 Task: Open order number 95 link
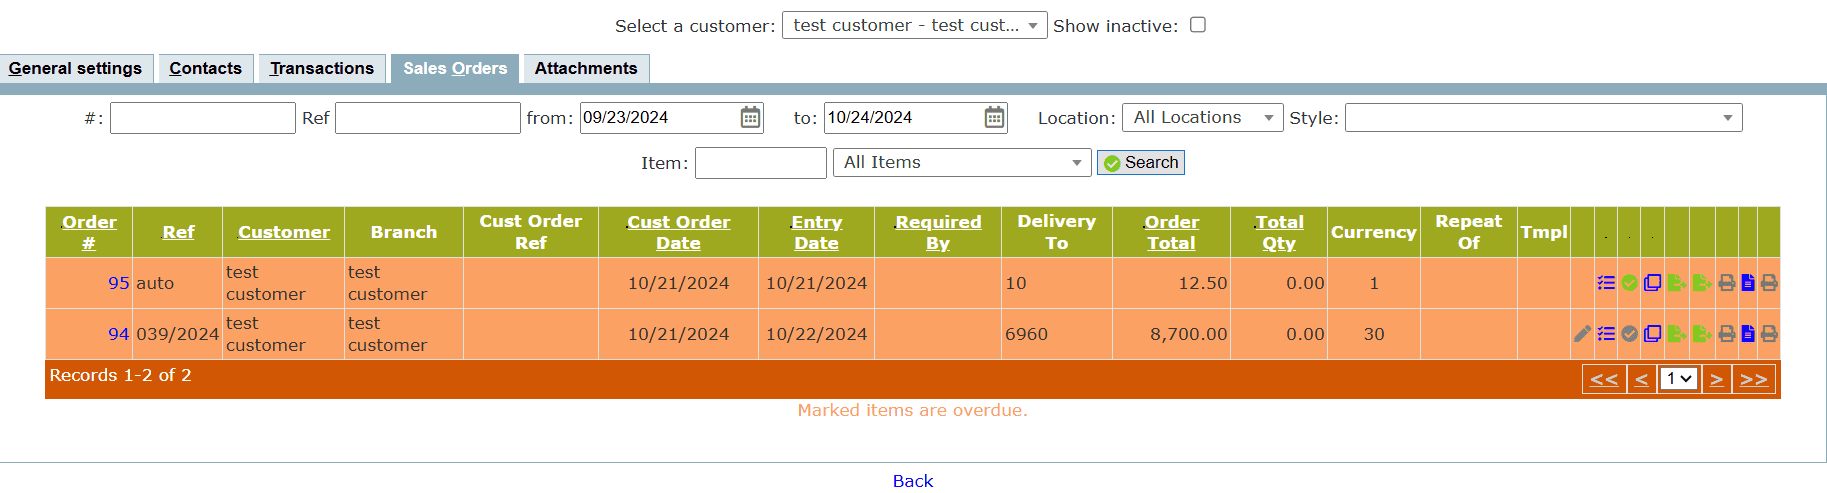click(118, 283)
